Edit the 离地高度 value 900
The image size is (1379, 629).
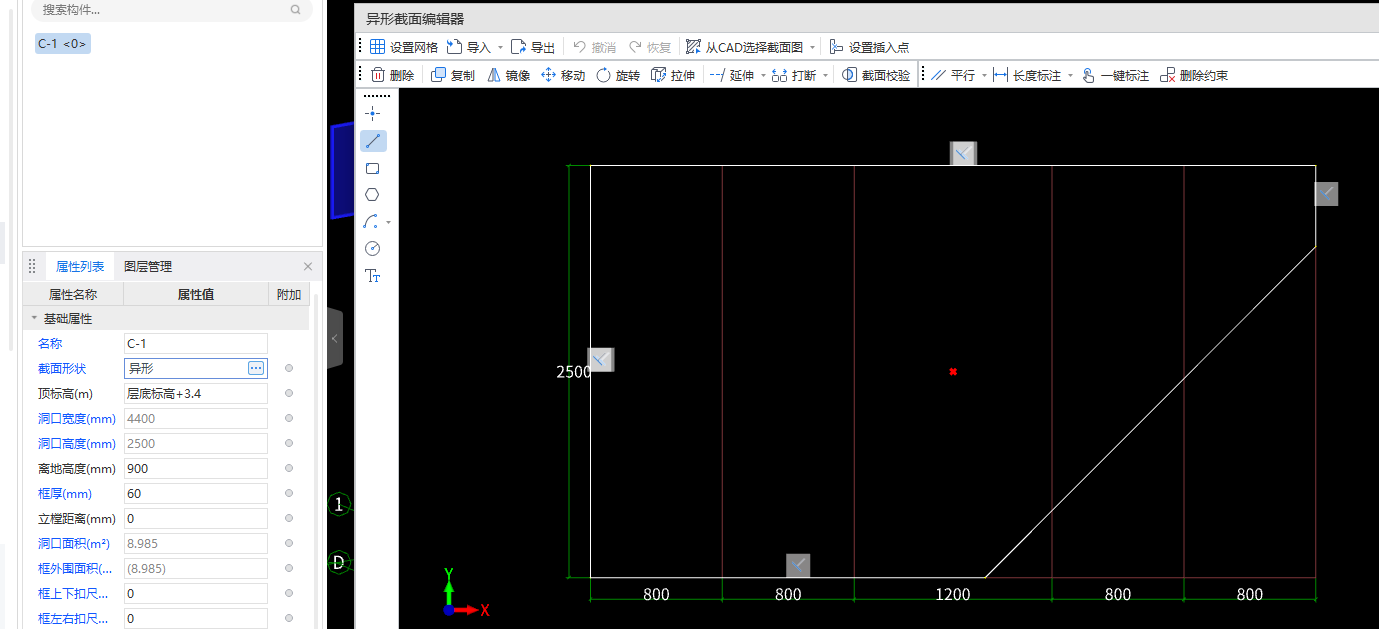196,469
